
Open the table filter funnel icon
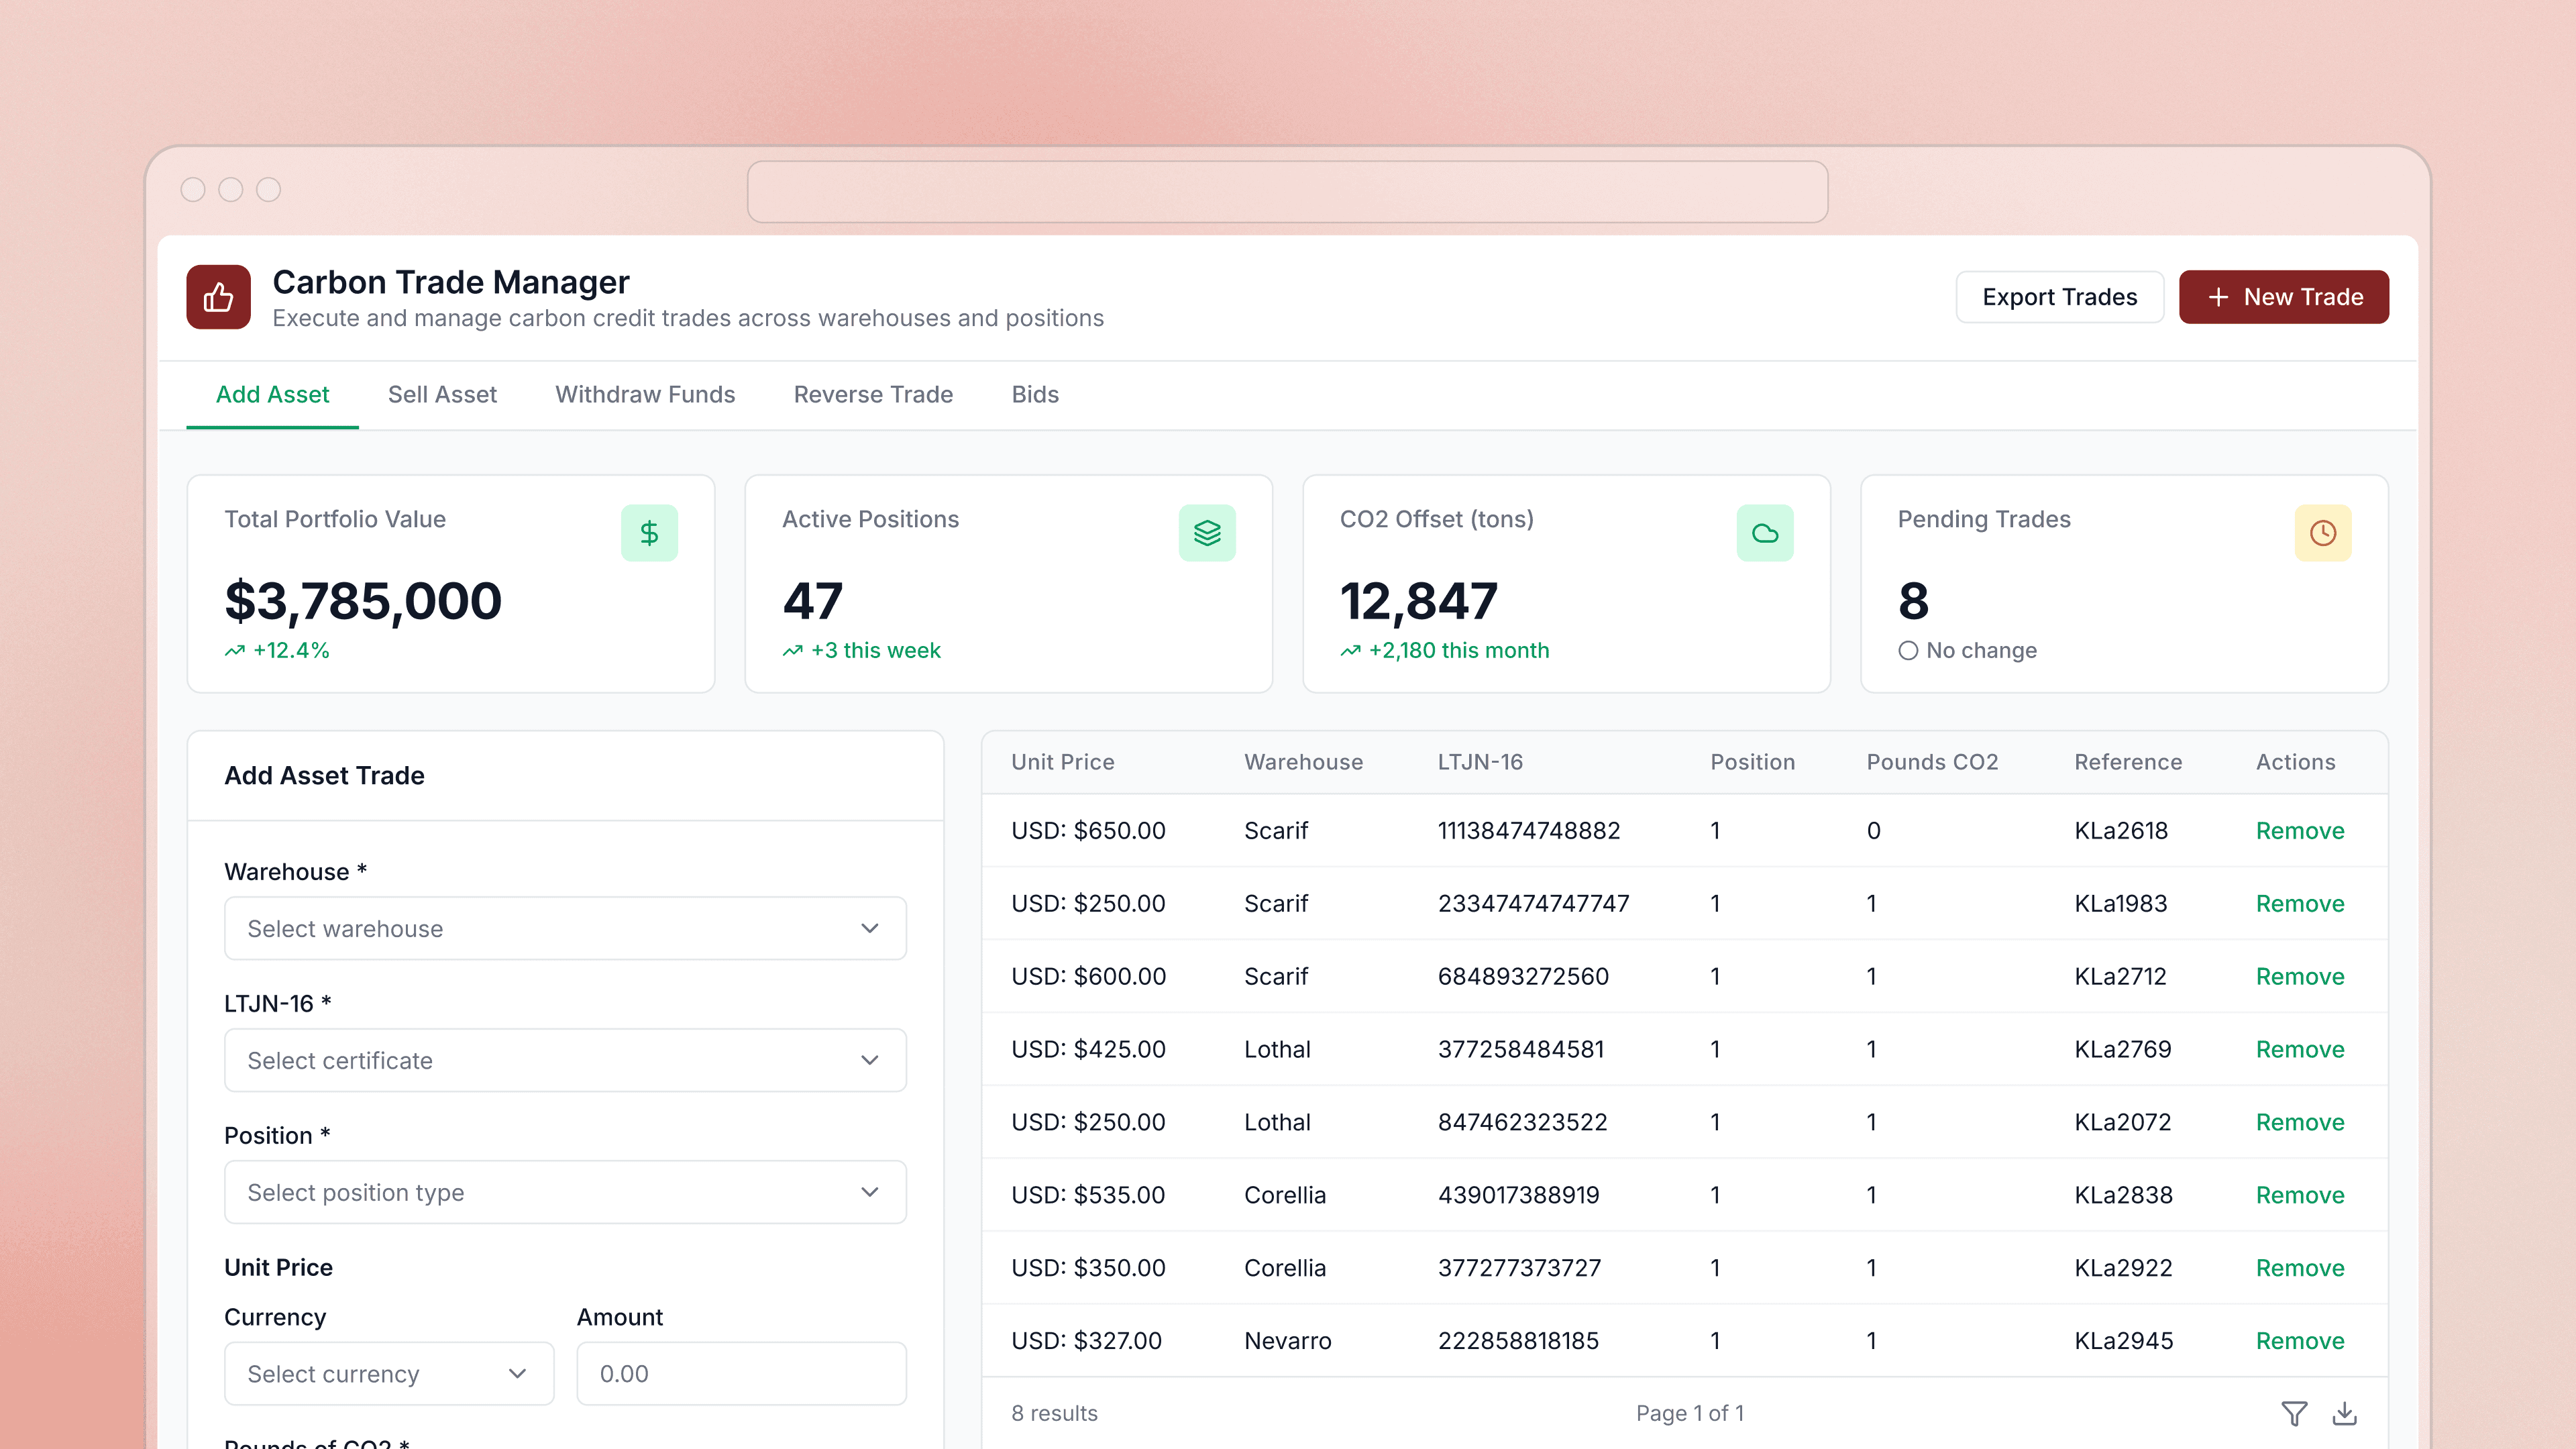click(x=2294, y=1413)
